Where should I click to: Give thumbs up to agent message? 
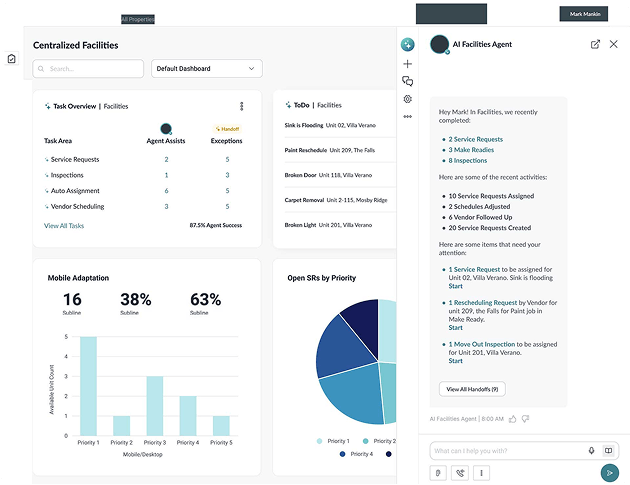513,419
